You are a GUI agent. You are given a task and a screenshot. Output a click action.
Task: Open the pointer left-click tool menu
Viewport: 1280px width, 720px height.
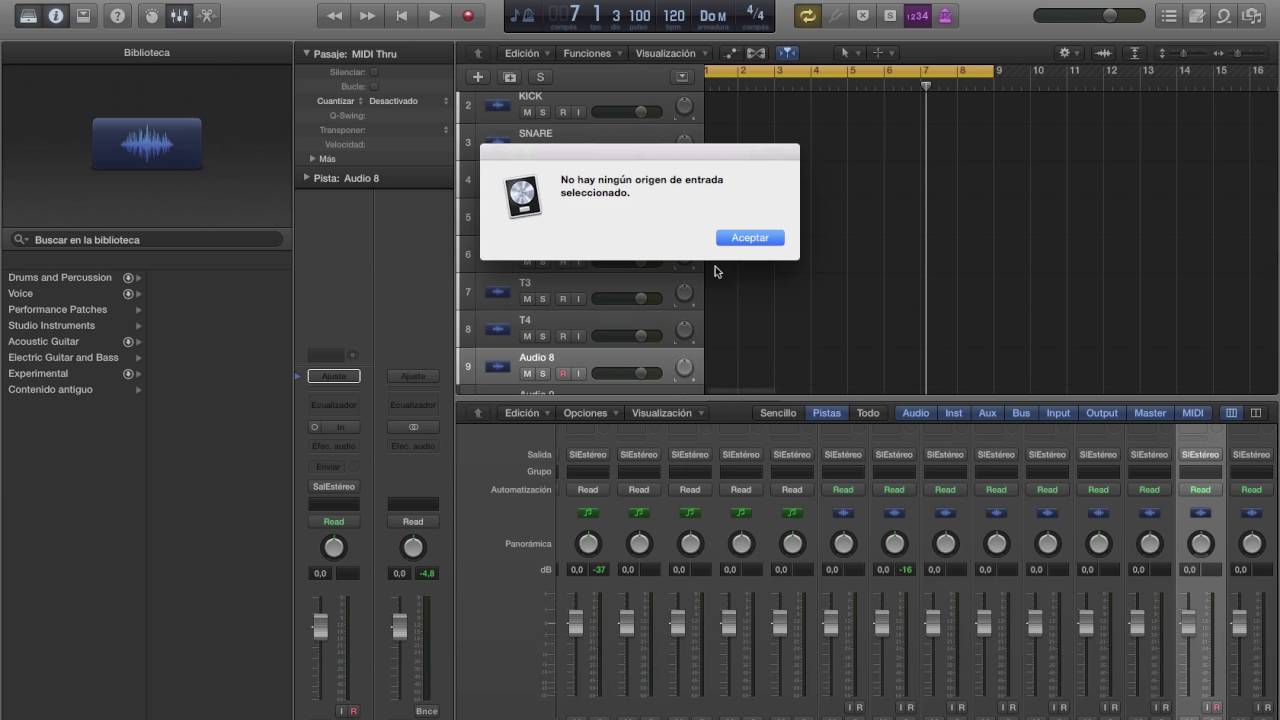849,53
